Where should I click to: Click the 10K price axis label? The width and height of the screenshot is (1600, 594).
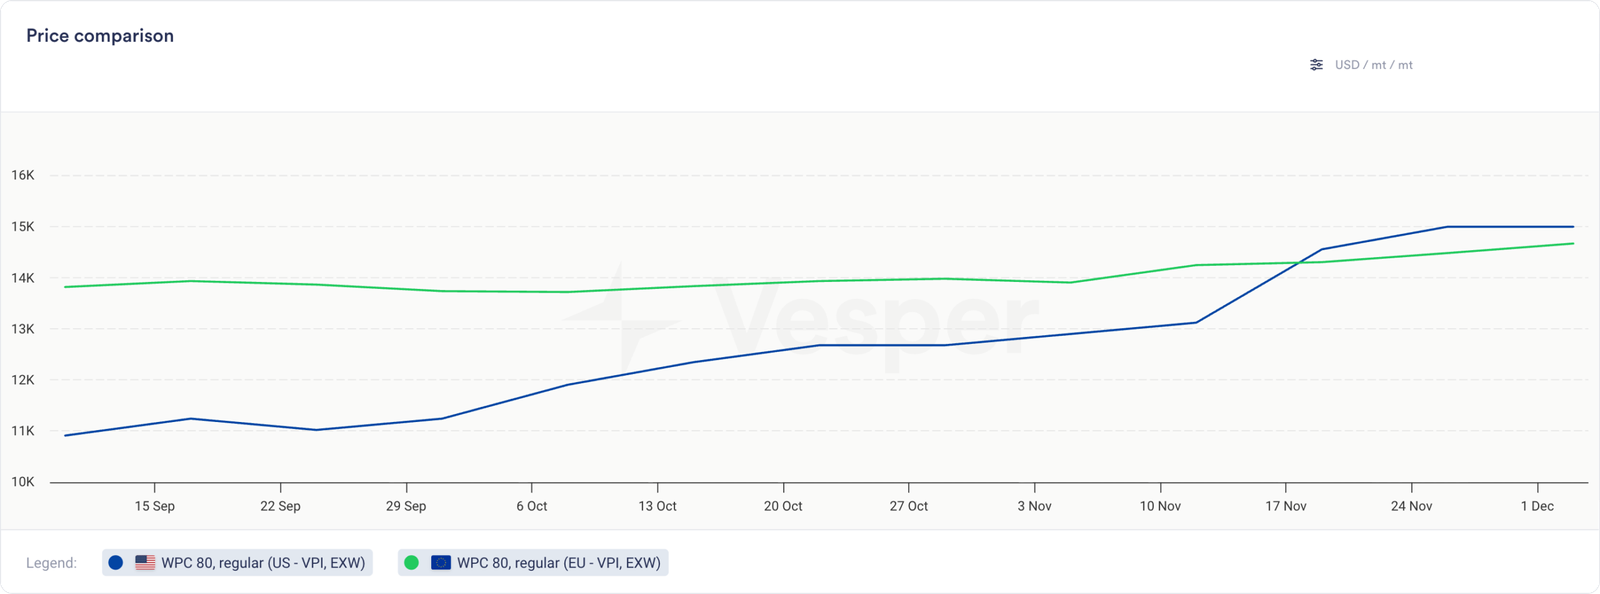tap(23, 482)
